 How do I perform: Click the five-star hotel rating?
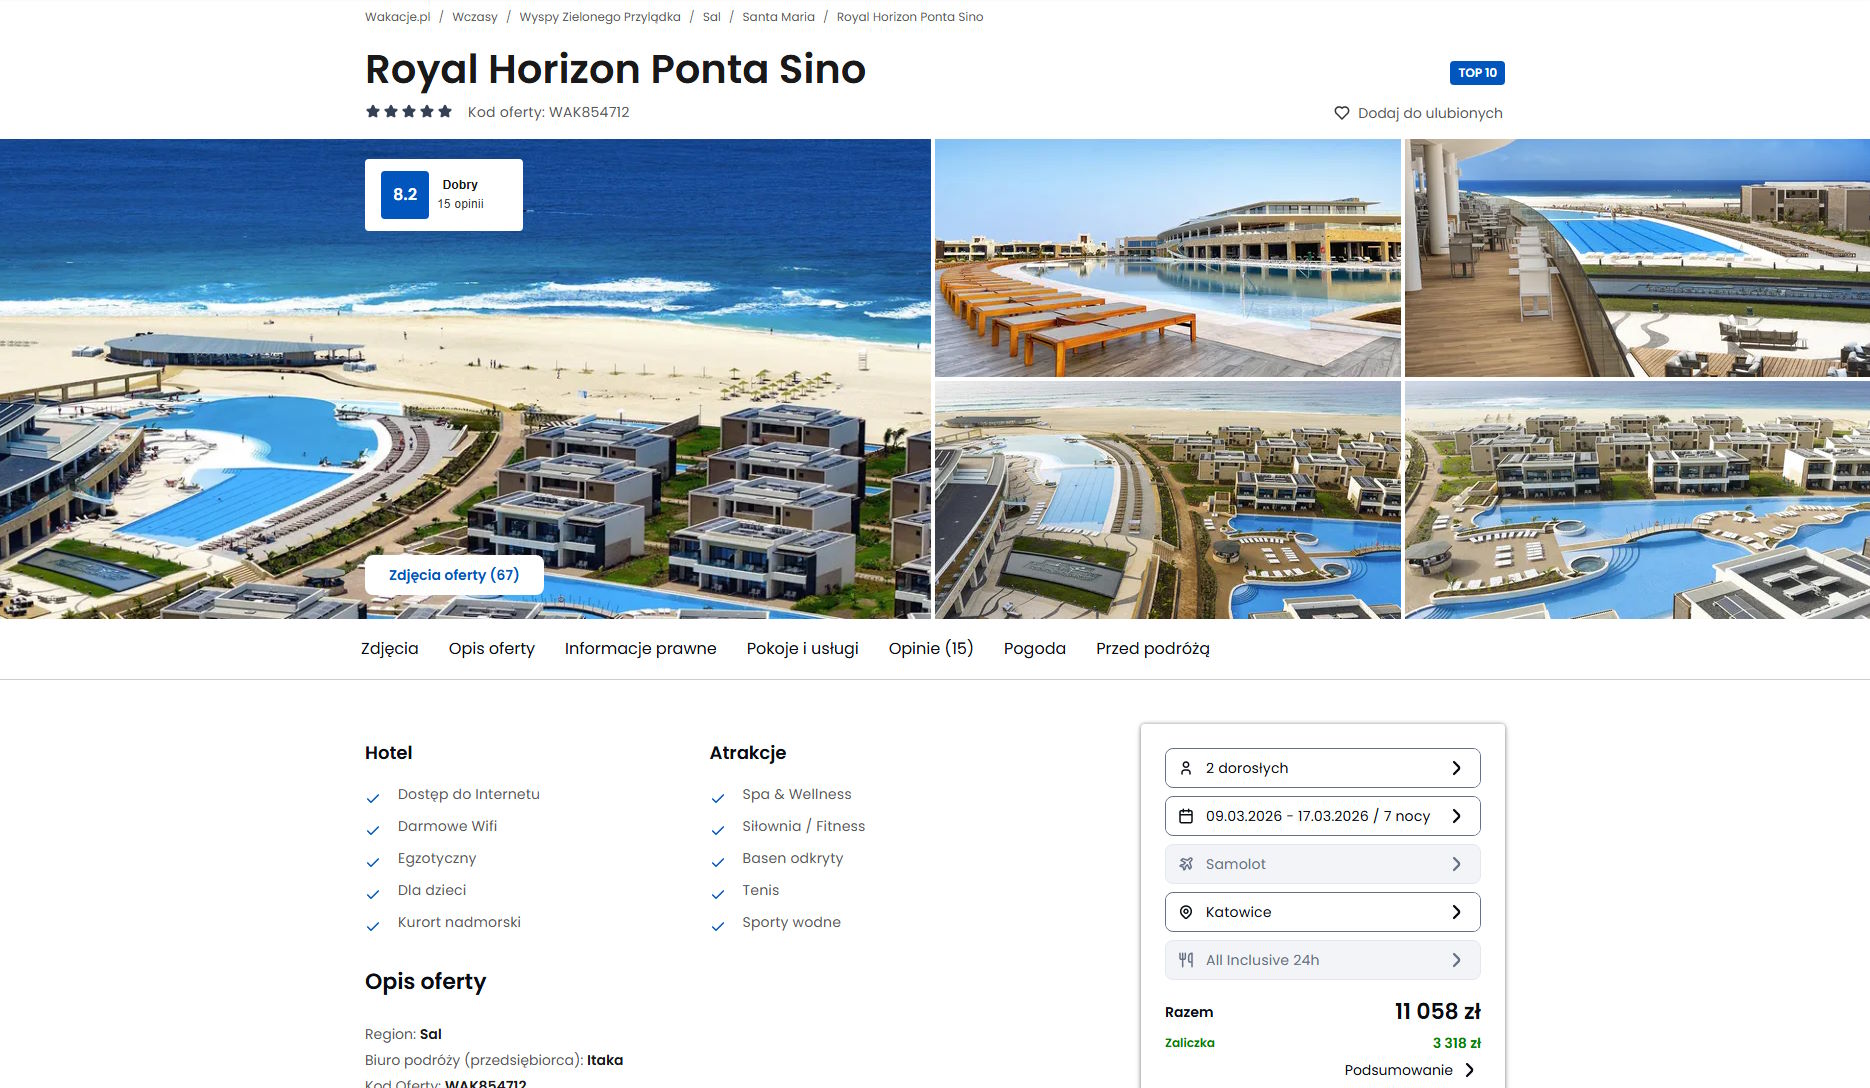tap(409, 111)
